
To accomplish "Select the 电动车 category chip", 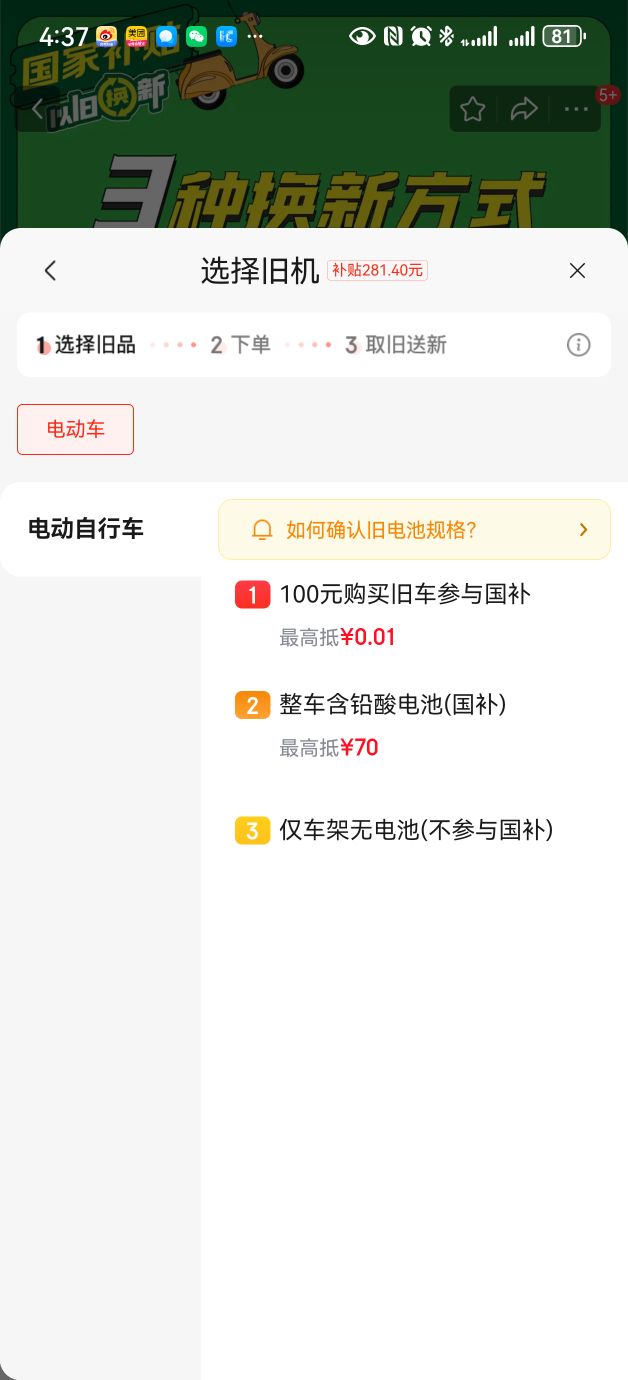I will click(75, 429).
